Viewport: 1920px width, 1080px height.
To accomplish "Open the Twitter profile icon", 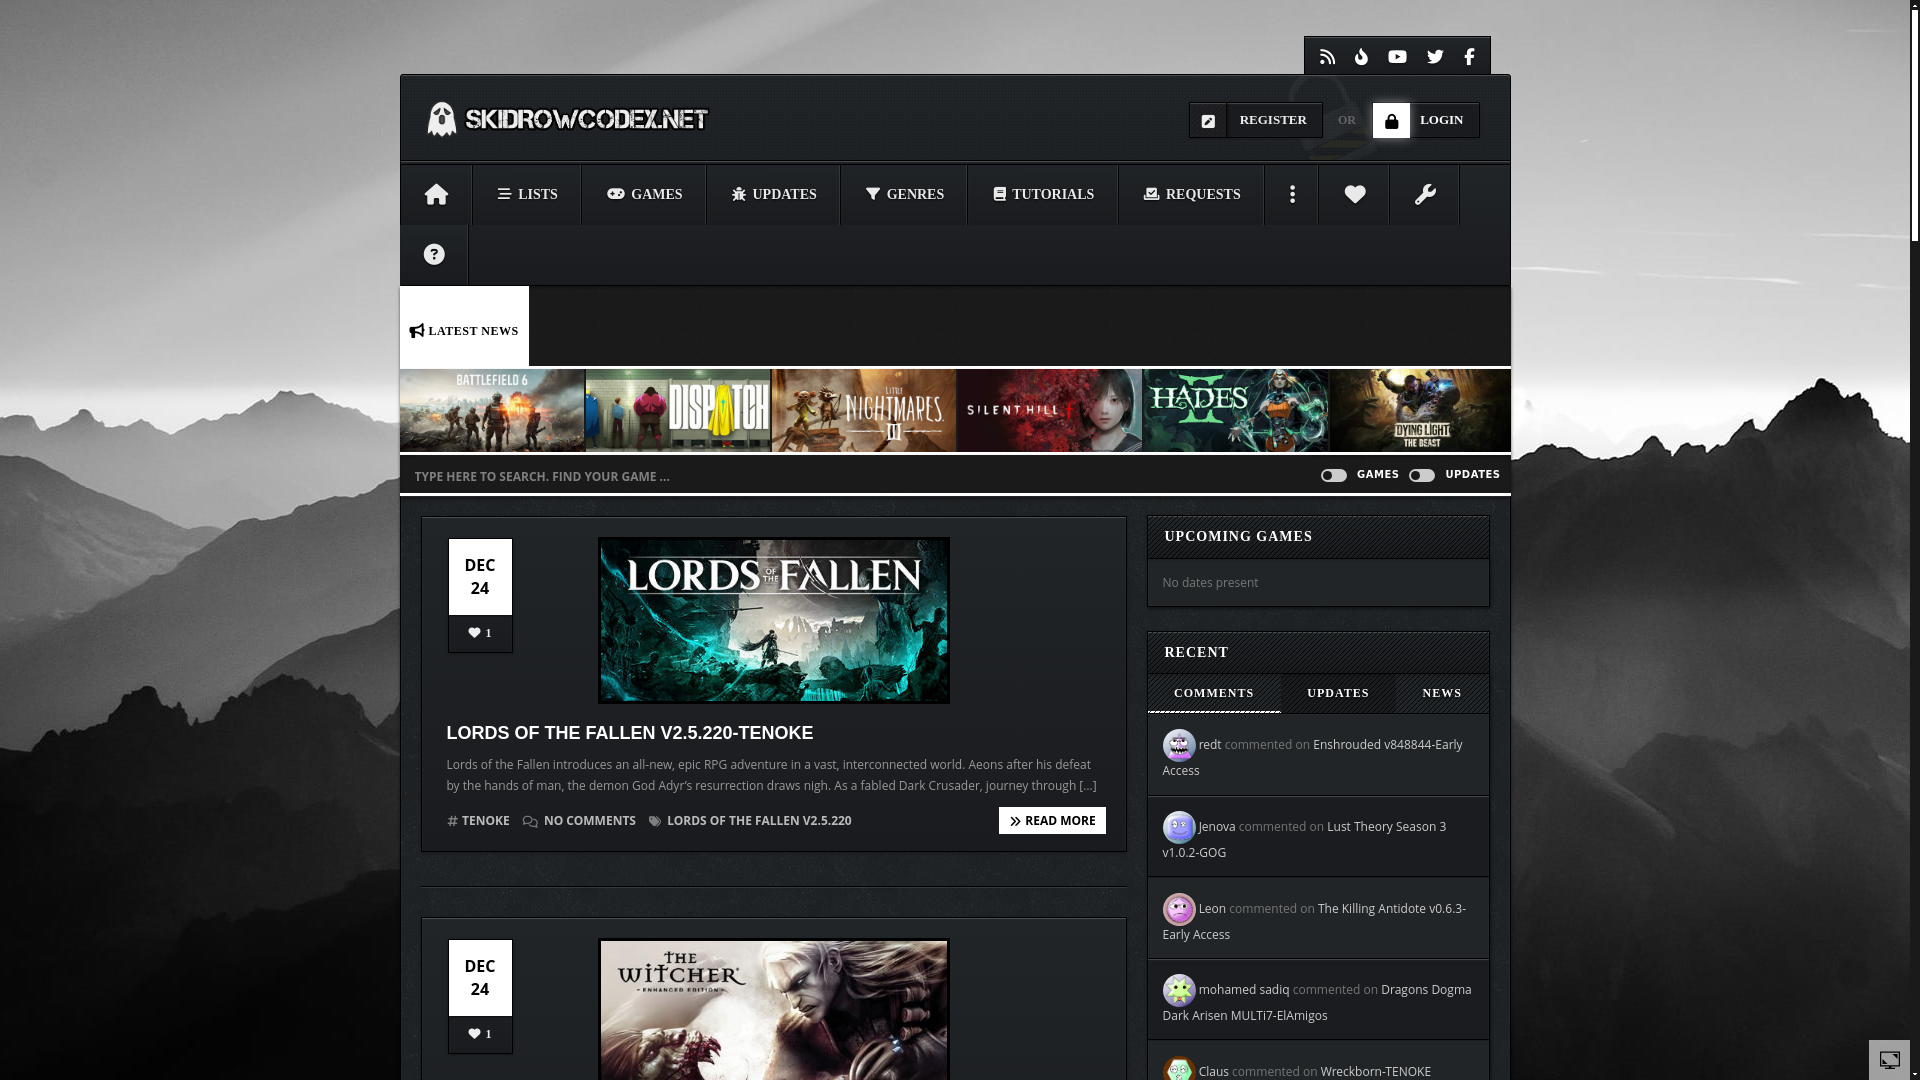I will 1435,57.
